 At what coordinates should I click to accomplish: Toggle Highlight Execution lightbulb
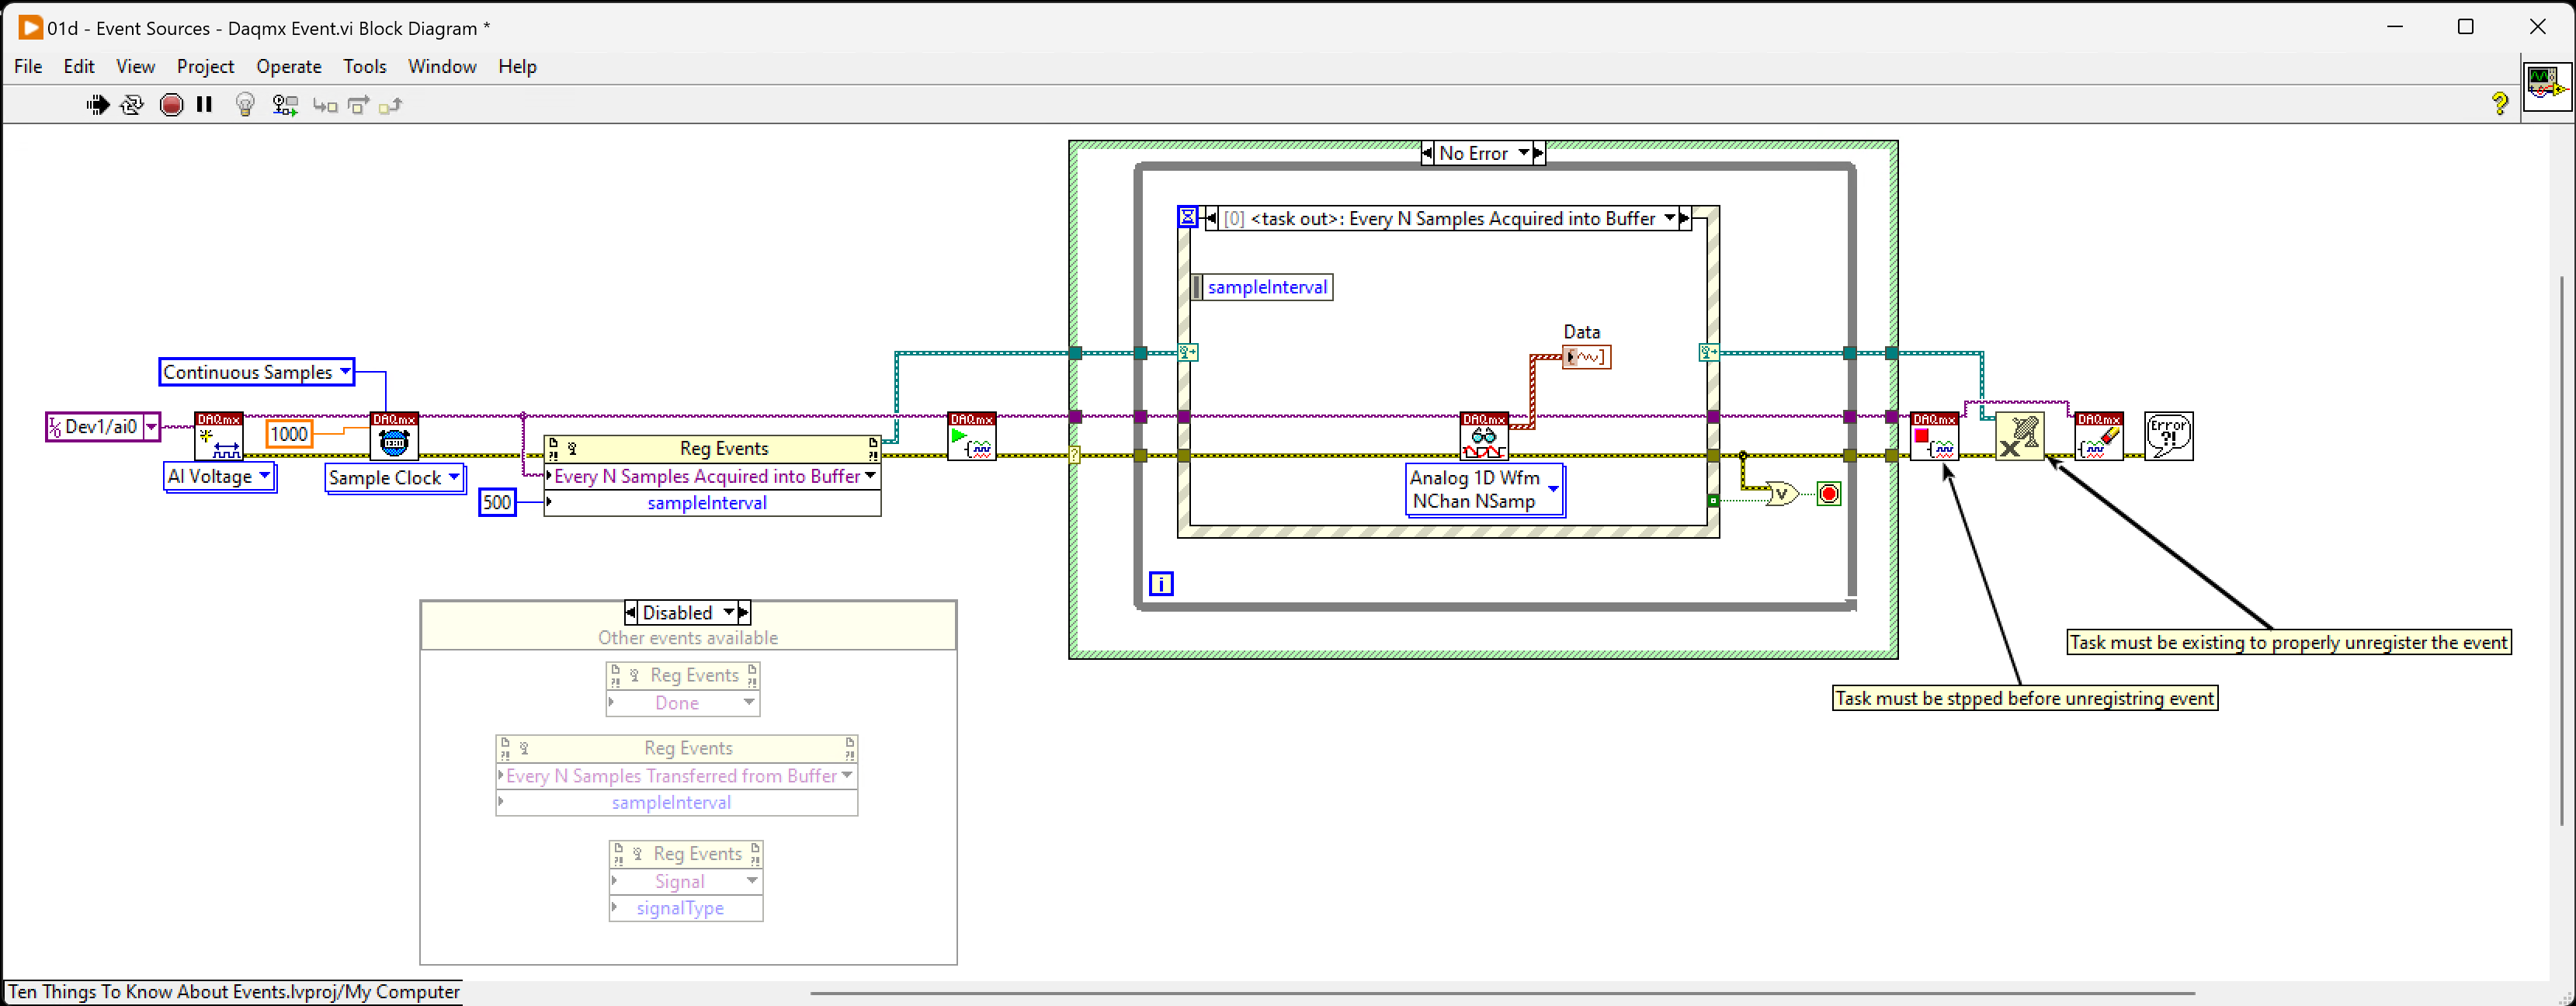(x=245, y=105)
